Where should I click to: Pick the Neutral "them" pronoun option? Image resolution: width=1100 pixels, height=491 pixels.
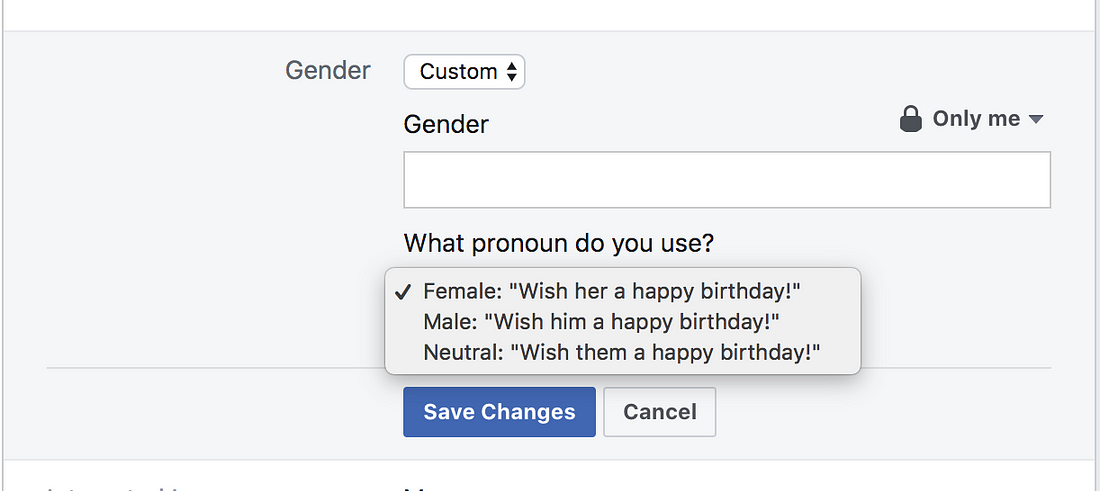click(x=621, y=352)
